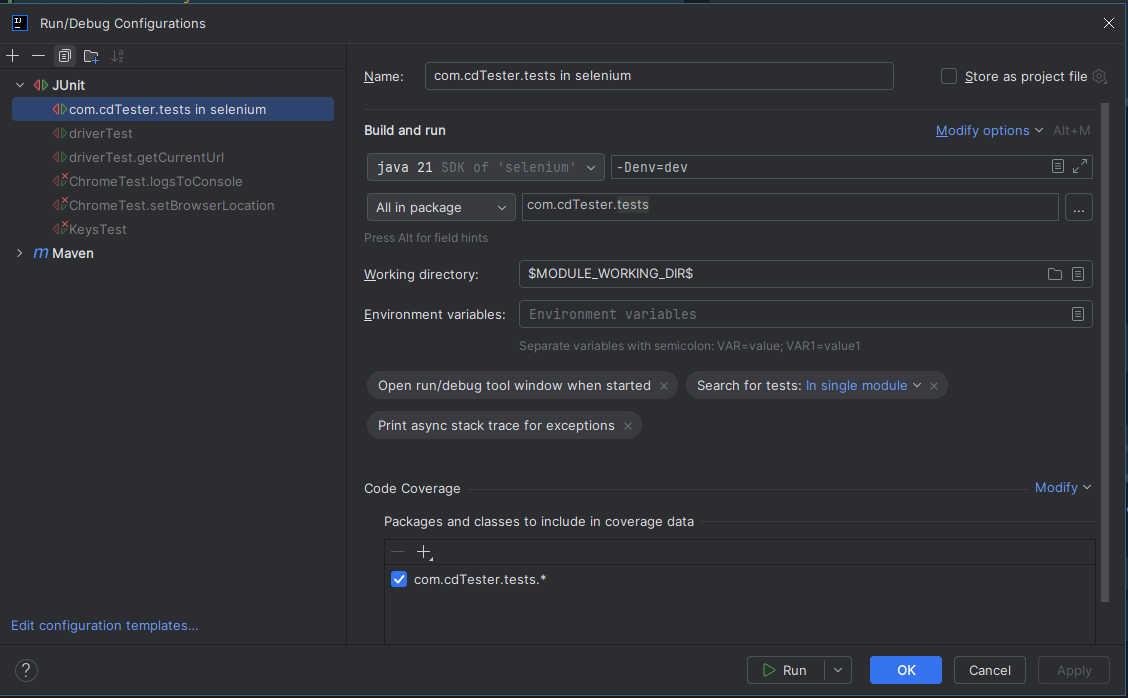
Task: Close the Run/Debug Configurations dialog
Action: (x=1109, y=23)
